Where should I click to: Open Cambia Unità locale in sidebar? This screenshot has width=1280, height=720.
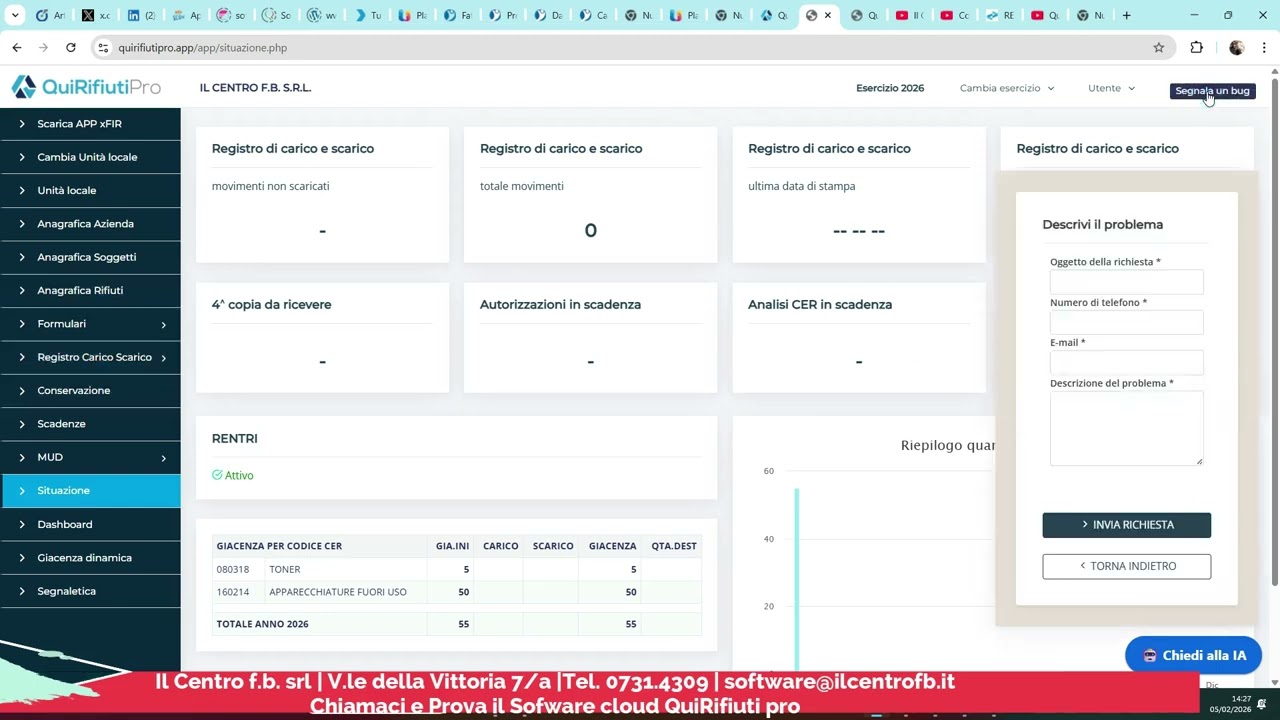(x=90, y=157)
